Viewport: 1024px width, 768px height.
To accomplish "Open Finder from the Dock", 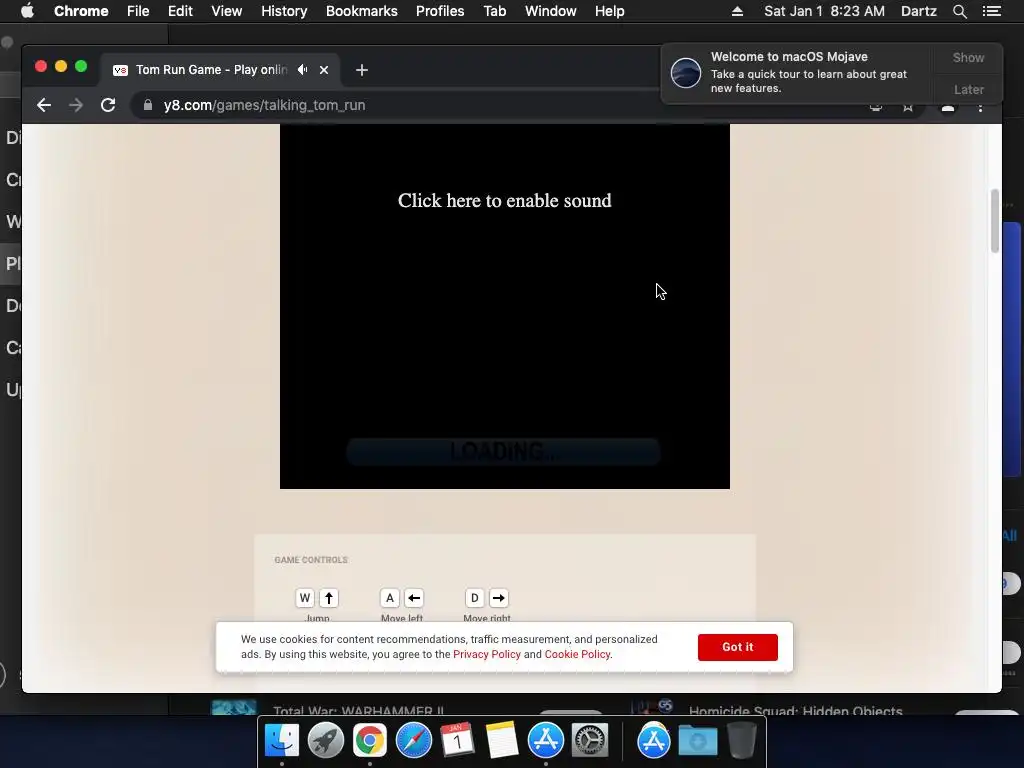I will [281, 740].
